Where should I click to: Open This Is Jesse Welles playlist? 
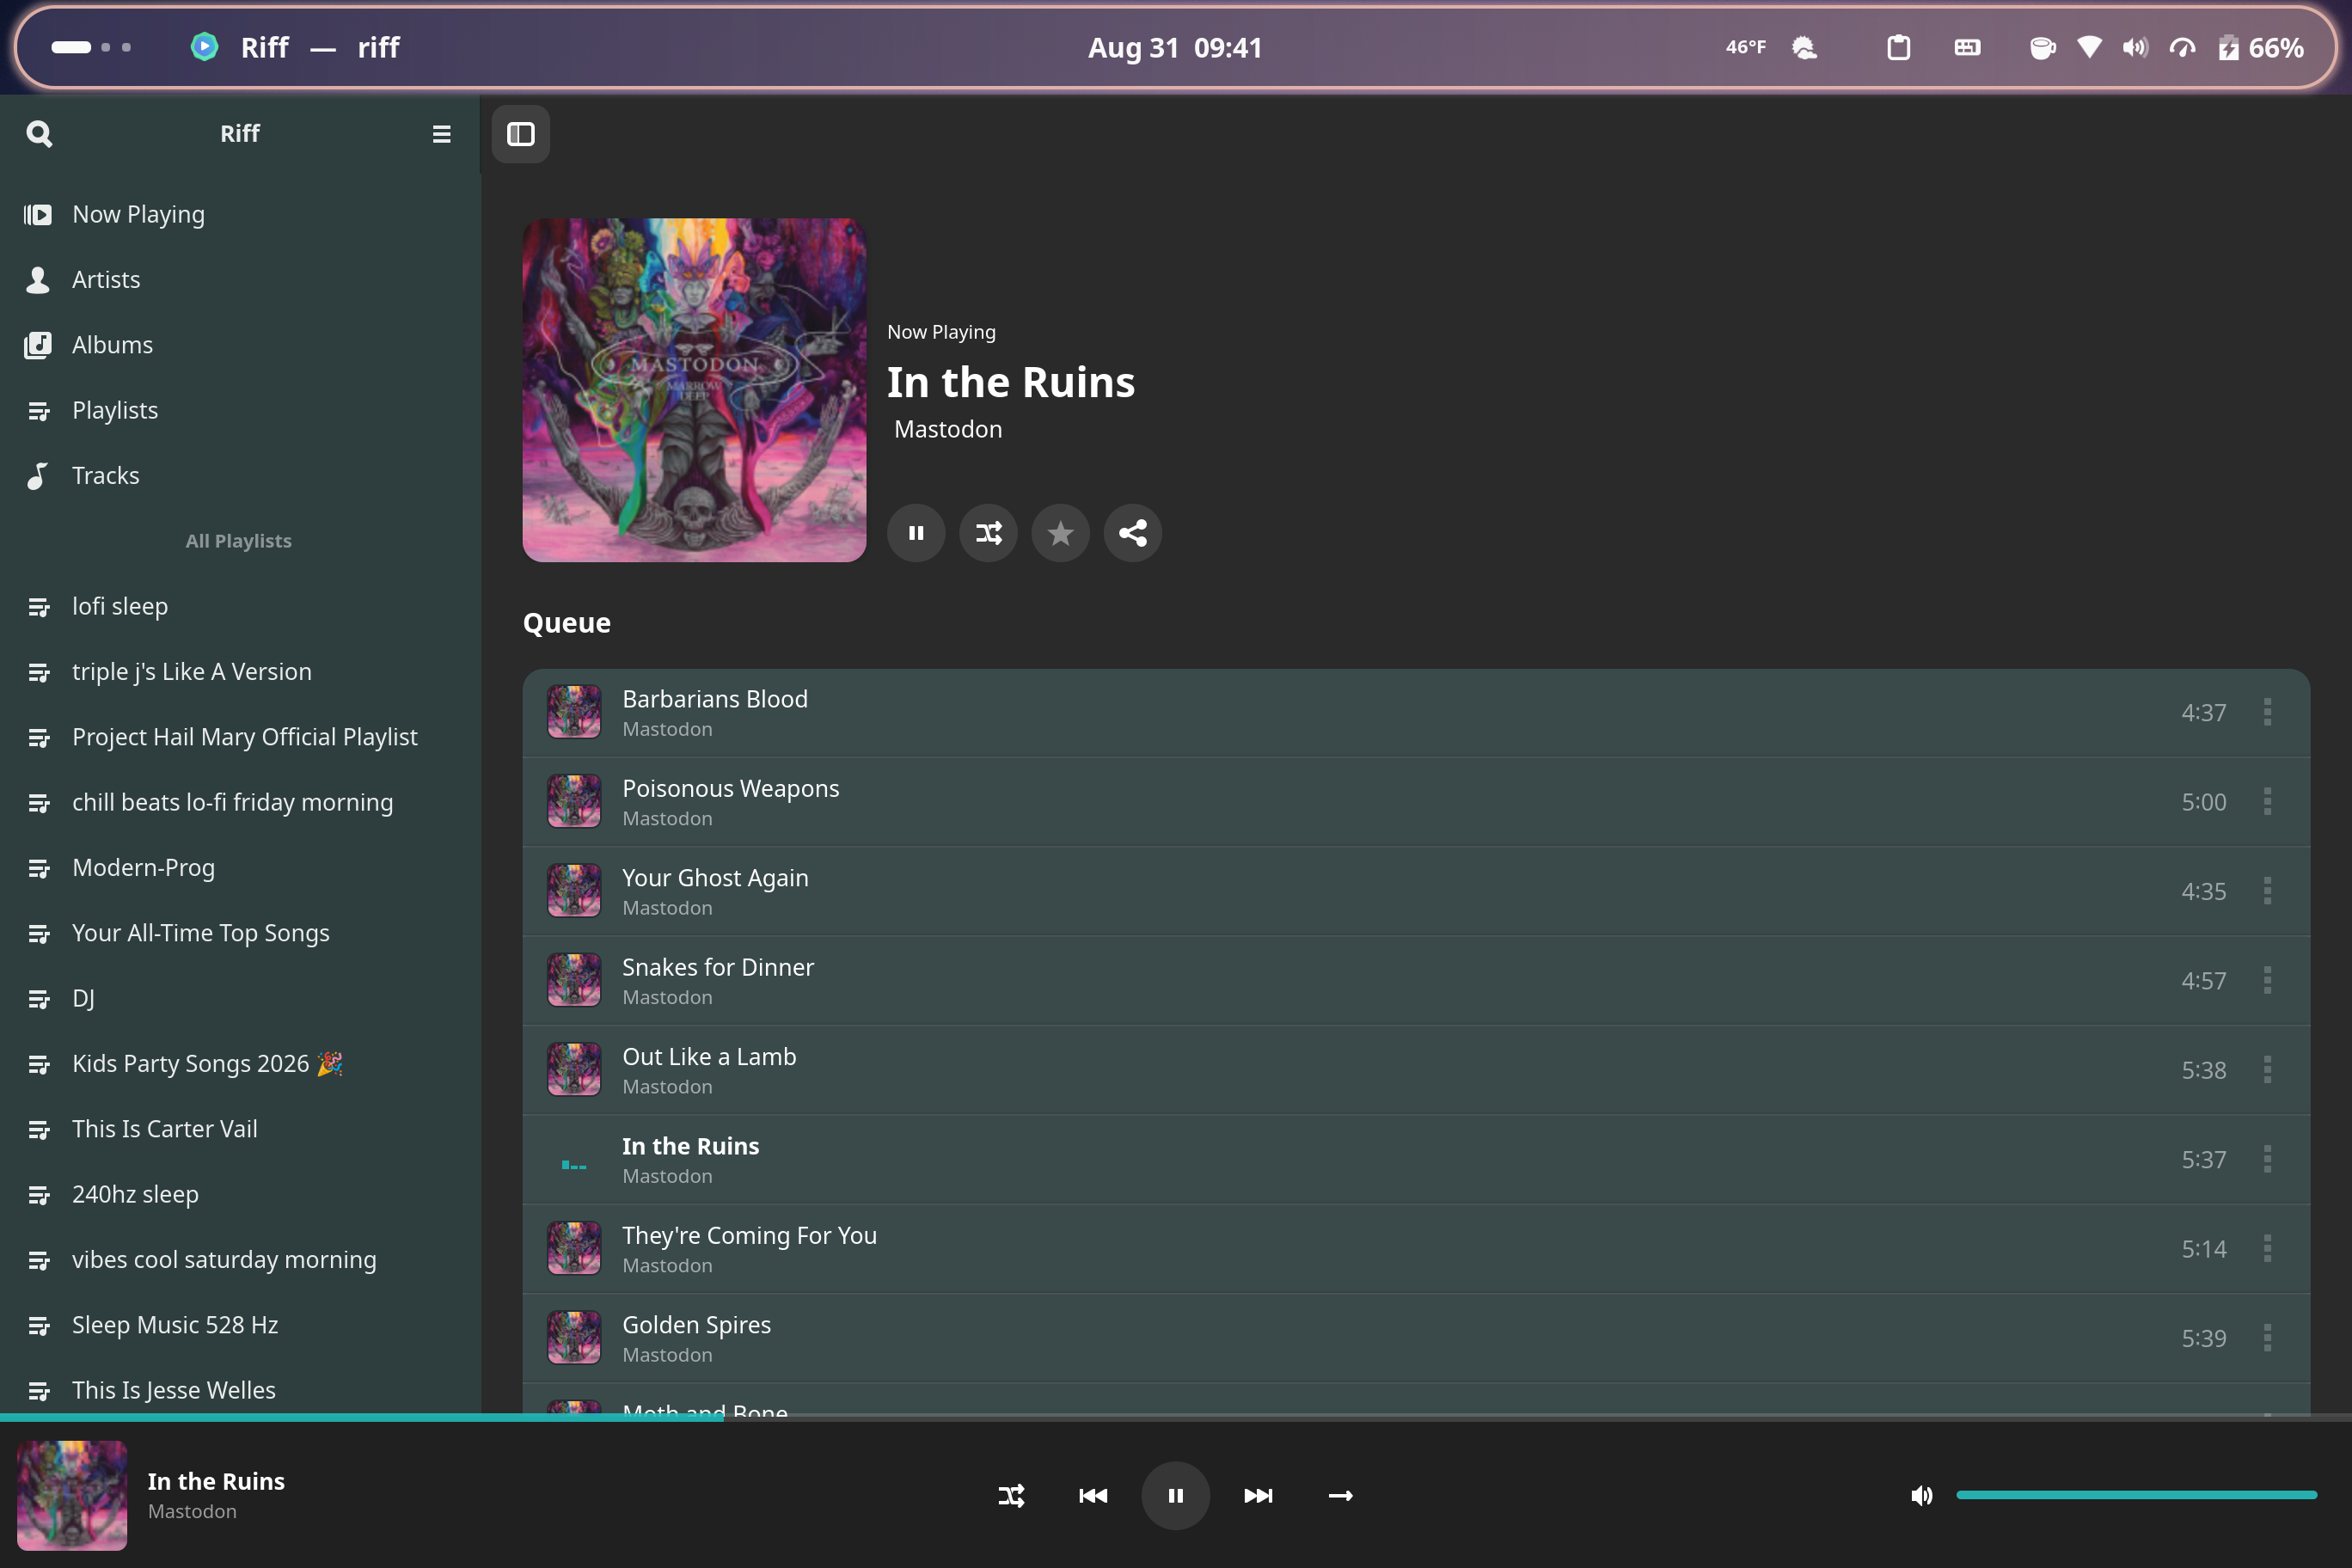240,1390
